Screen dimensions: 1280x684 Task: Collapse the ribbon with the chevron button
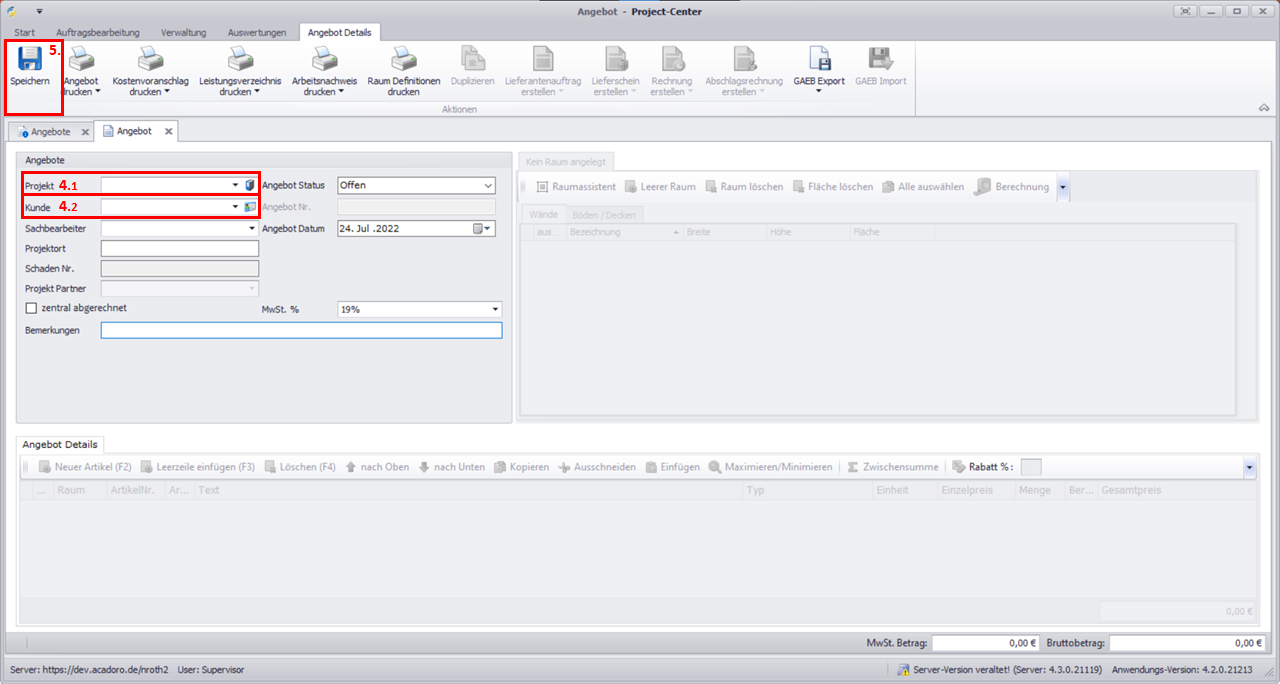[1263, 107]
